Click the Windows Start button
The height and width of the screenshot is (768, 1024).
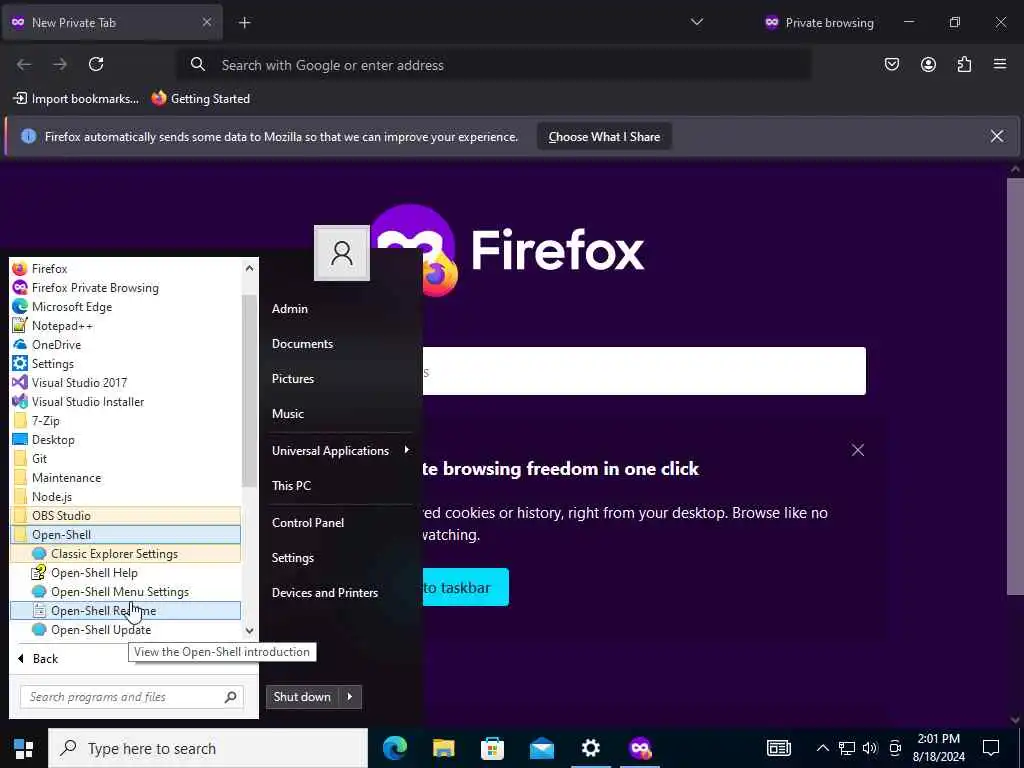(24, 748)
